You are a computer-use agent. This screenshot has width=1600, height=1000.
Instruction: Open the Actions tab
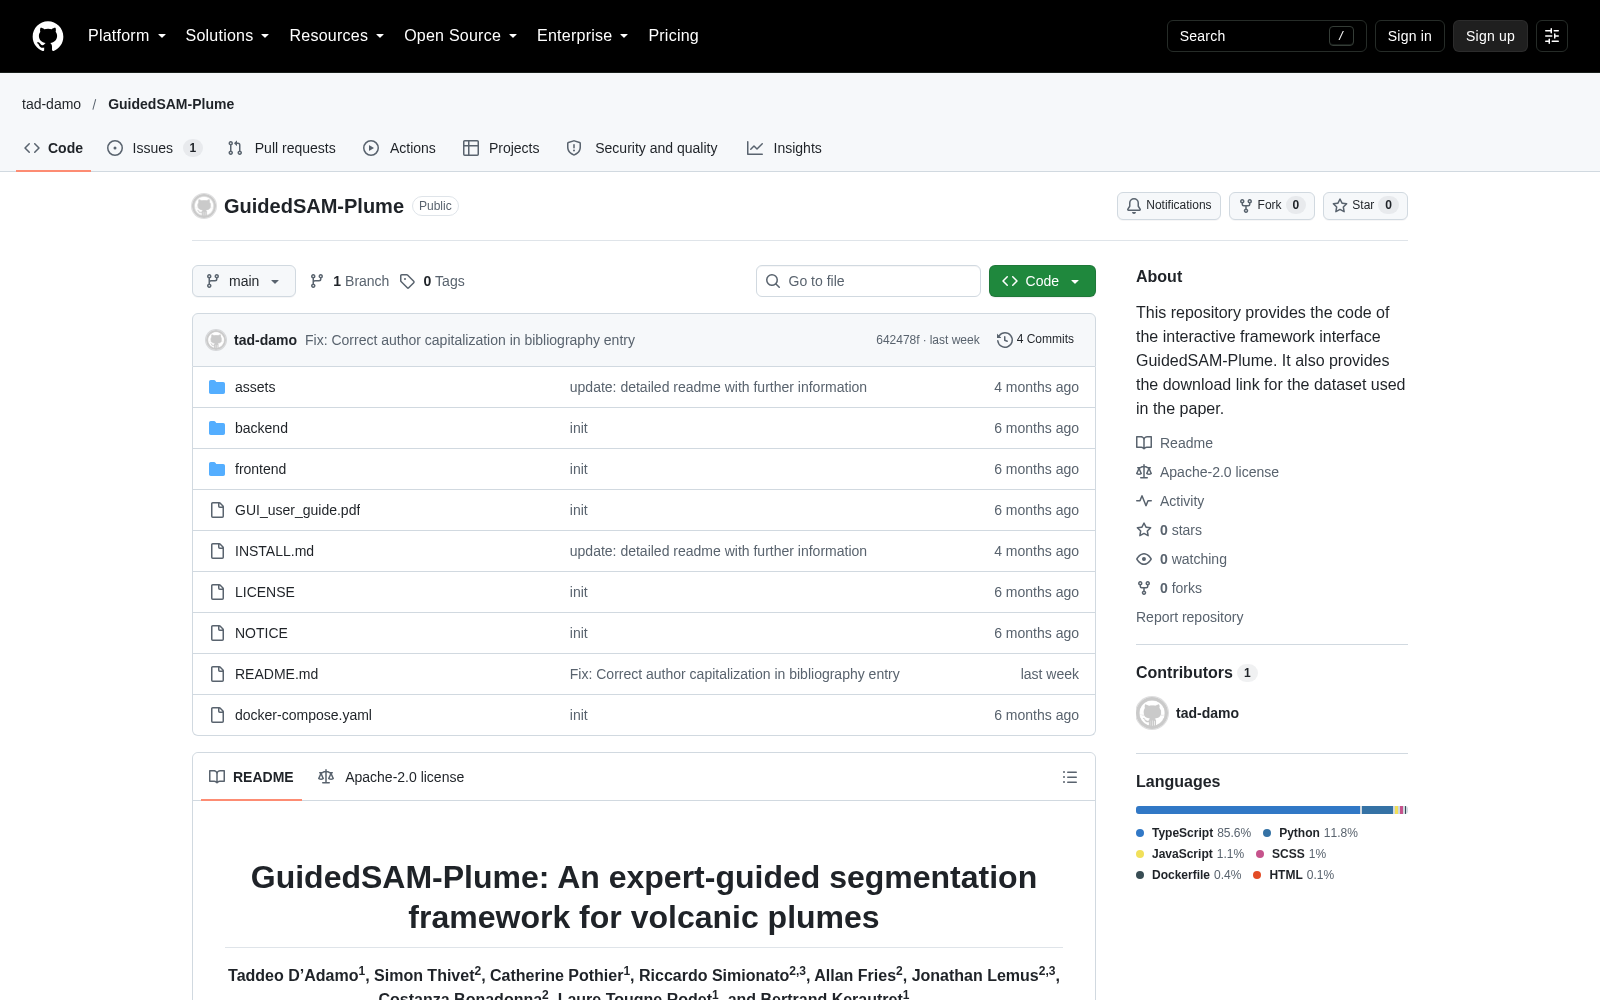[399, 148]
